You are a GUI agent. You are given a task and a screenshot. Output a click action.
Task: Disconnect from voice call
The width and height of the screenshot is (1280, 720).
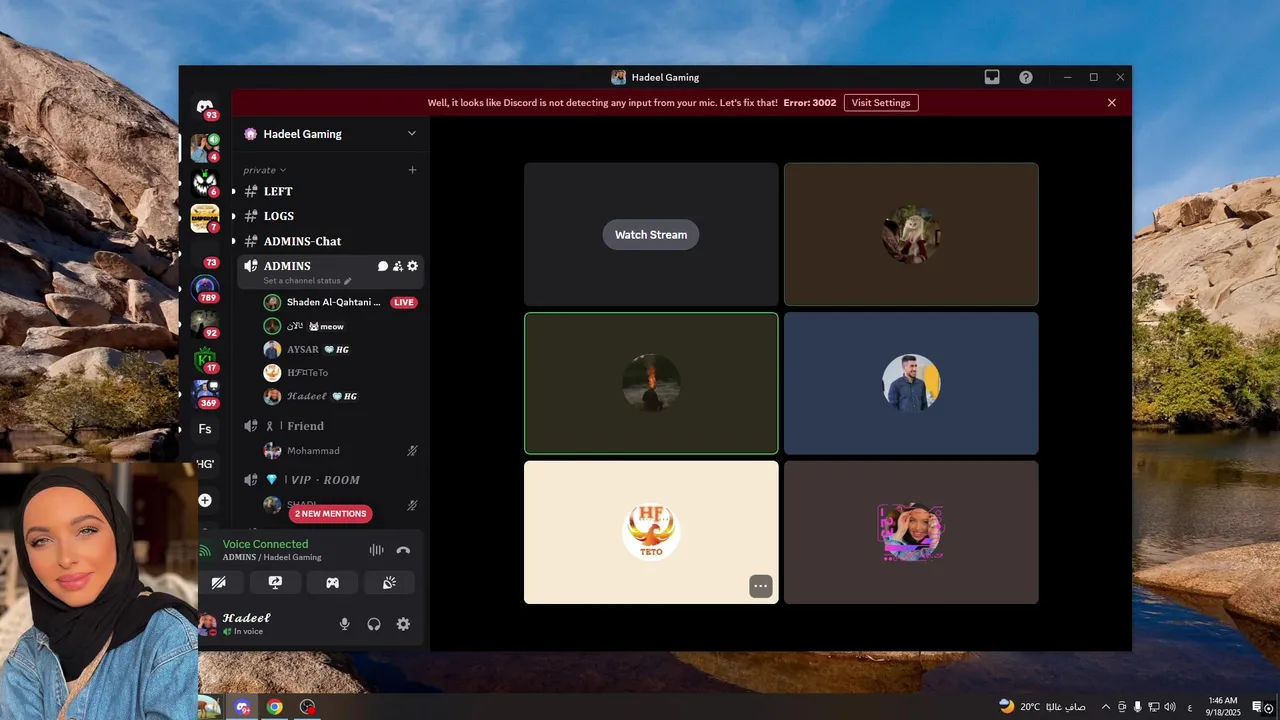[x=403, y=550]
